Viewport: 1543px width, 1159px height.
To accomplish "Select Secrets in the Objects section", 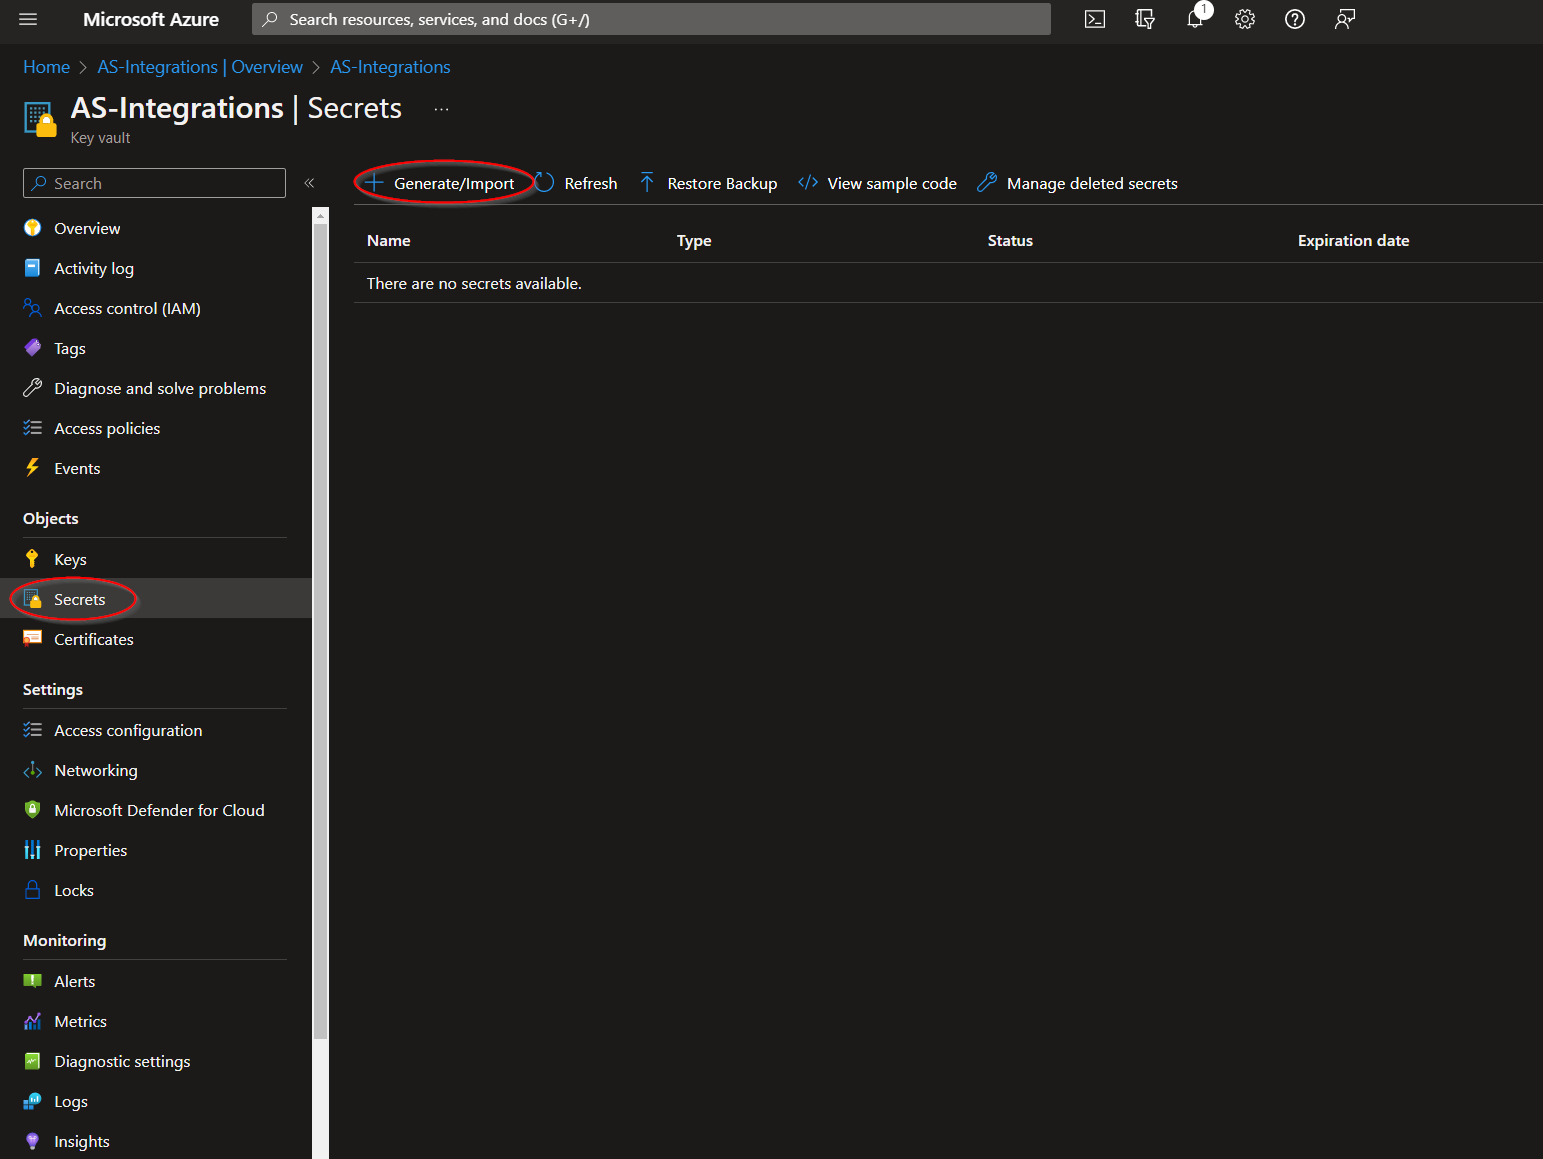I will [79, 599].
